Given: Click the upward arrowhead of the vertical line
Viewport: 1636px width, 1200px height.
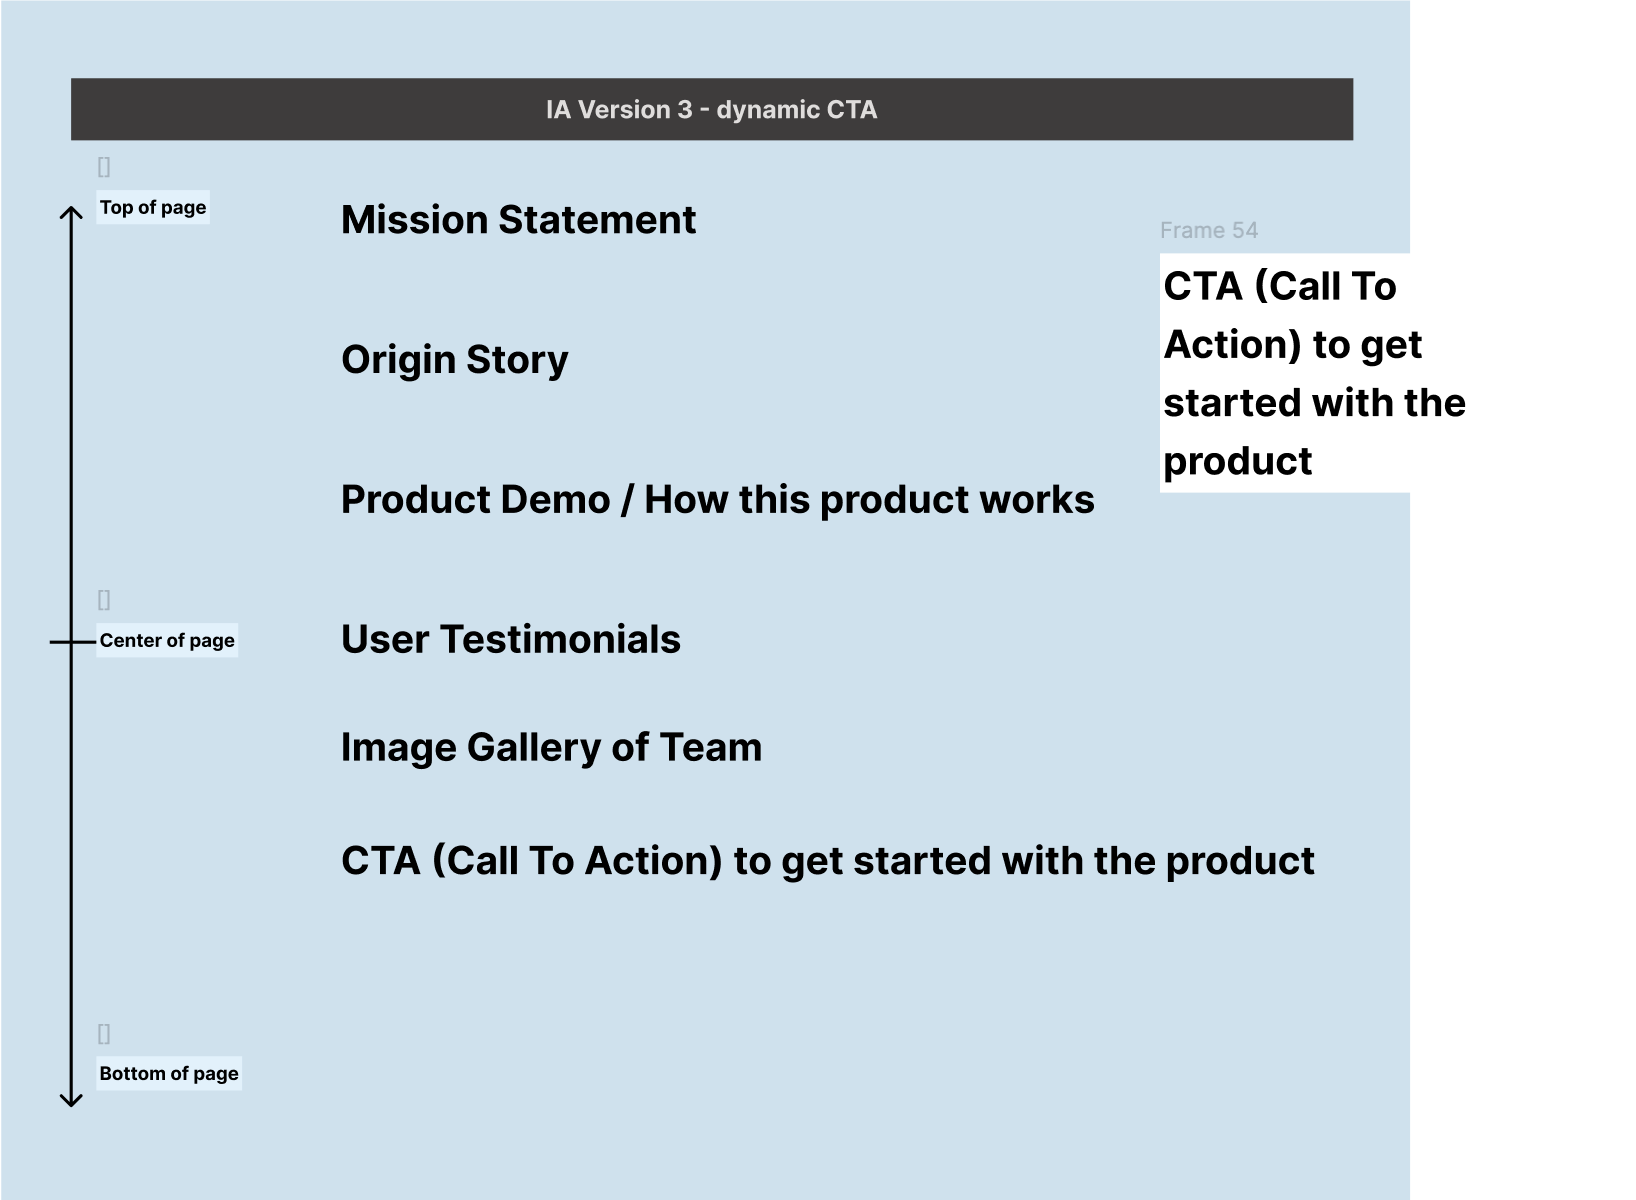Looking at the screenshot, I should [x=71, y=213].
